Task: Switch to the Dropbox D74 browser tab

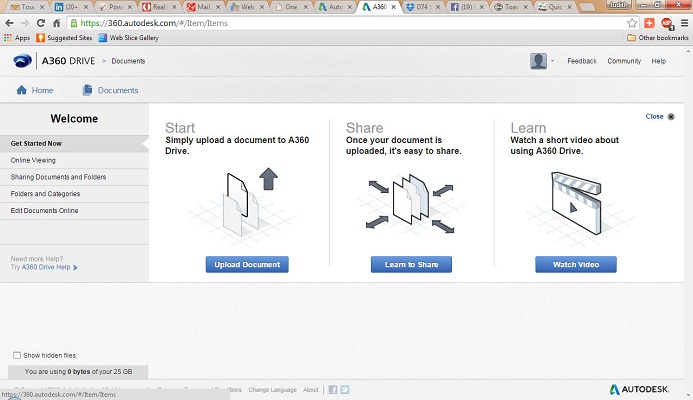Action: [423, 7]
